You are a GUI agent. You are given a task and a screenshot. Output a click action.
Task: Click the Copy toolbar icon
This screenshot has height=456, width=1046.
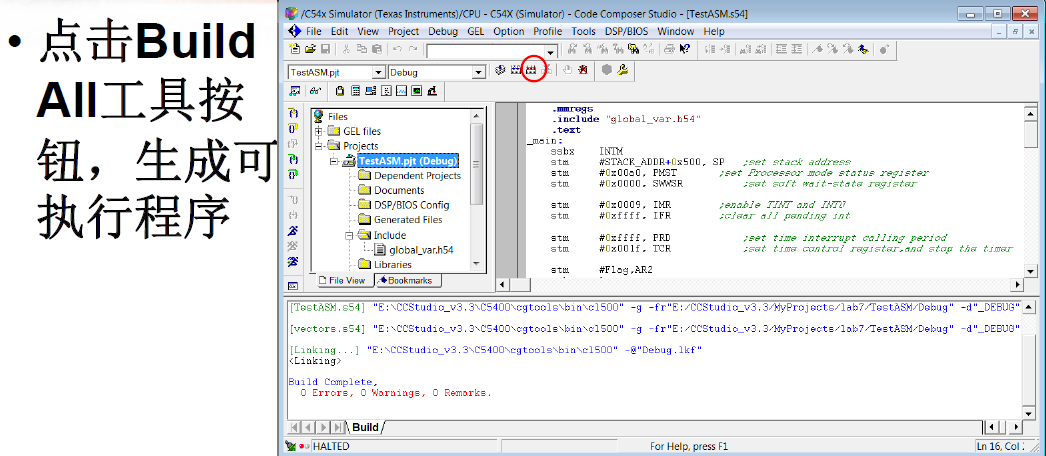[x=362, y=49]
